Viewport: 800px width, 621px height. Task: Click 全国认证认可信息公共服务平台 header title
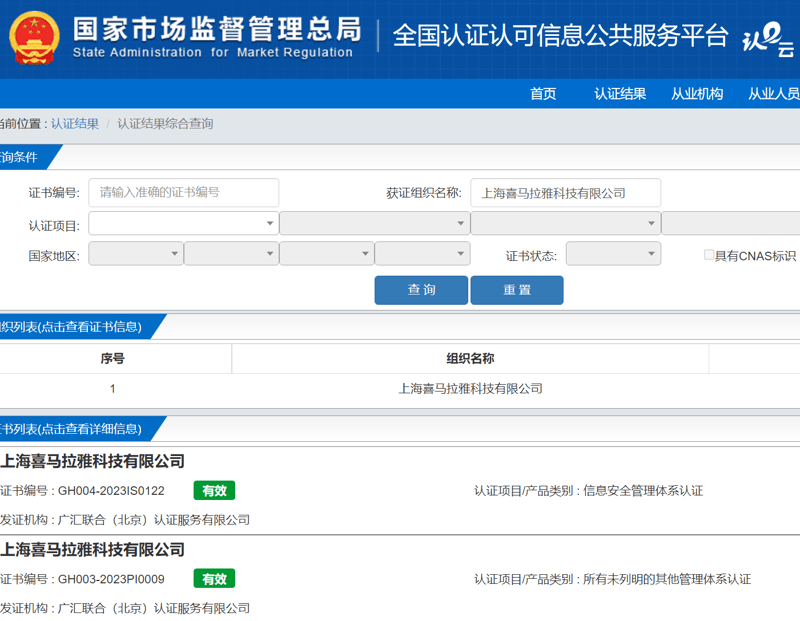560,36
